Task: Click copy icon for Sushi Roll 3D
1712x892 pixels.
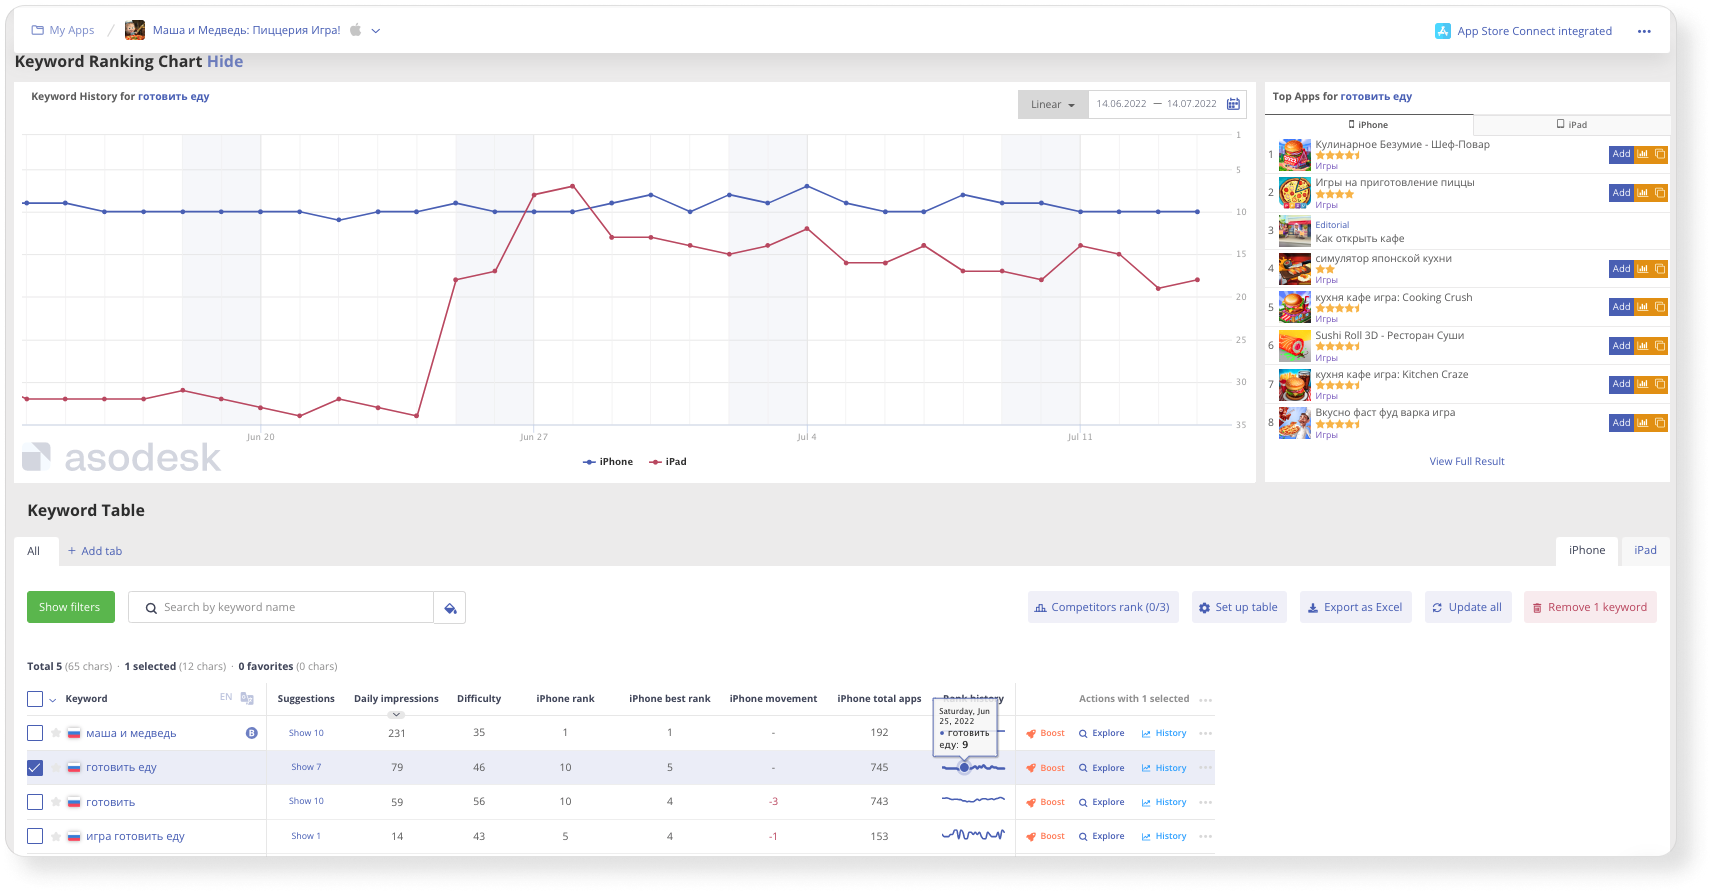Action: pyautogui.click(x=1660, y=346)
